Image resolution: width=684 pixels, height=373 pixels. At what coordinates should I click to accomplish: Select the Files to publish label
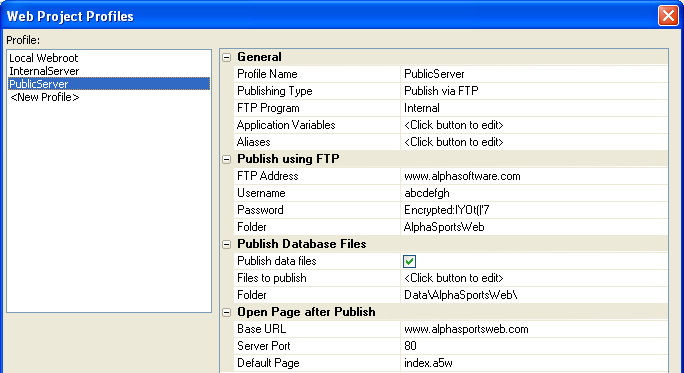pyautogui.click(x=271, y=278)
